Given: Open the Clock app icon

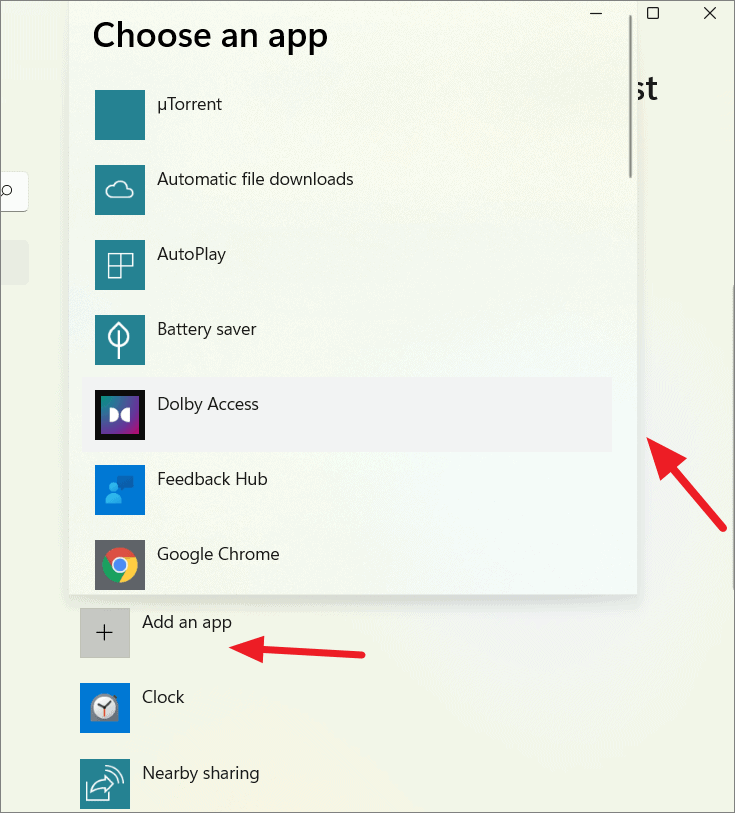Looking at the screenshot, I should (105, 708).
